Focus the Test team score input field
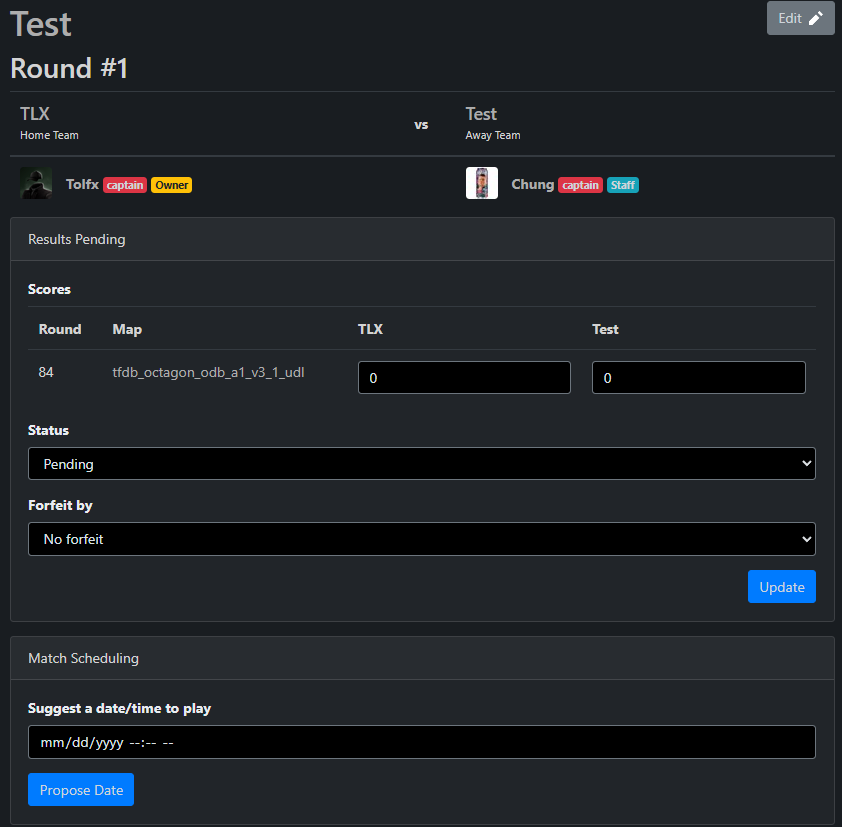The width and height of the screenshot is (842, 827). (x=698, y=378)
